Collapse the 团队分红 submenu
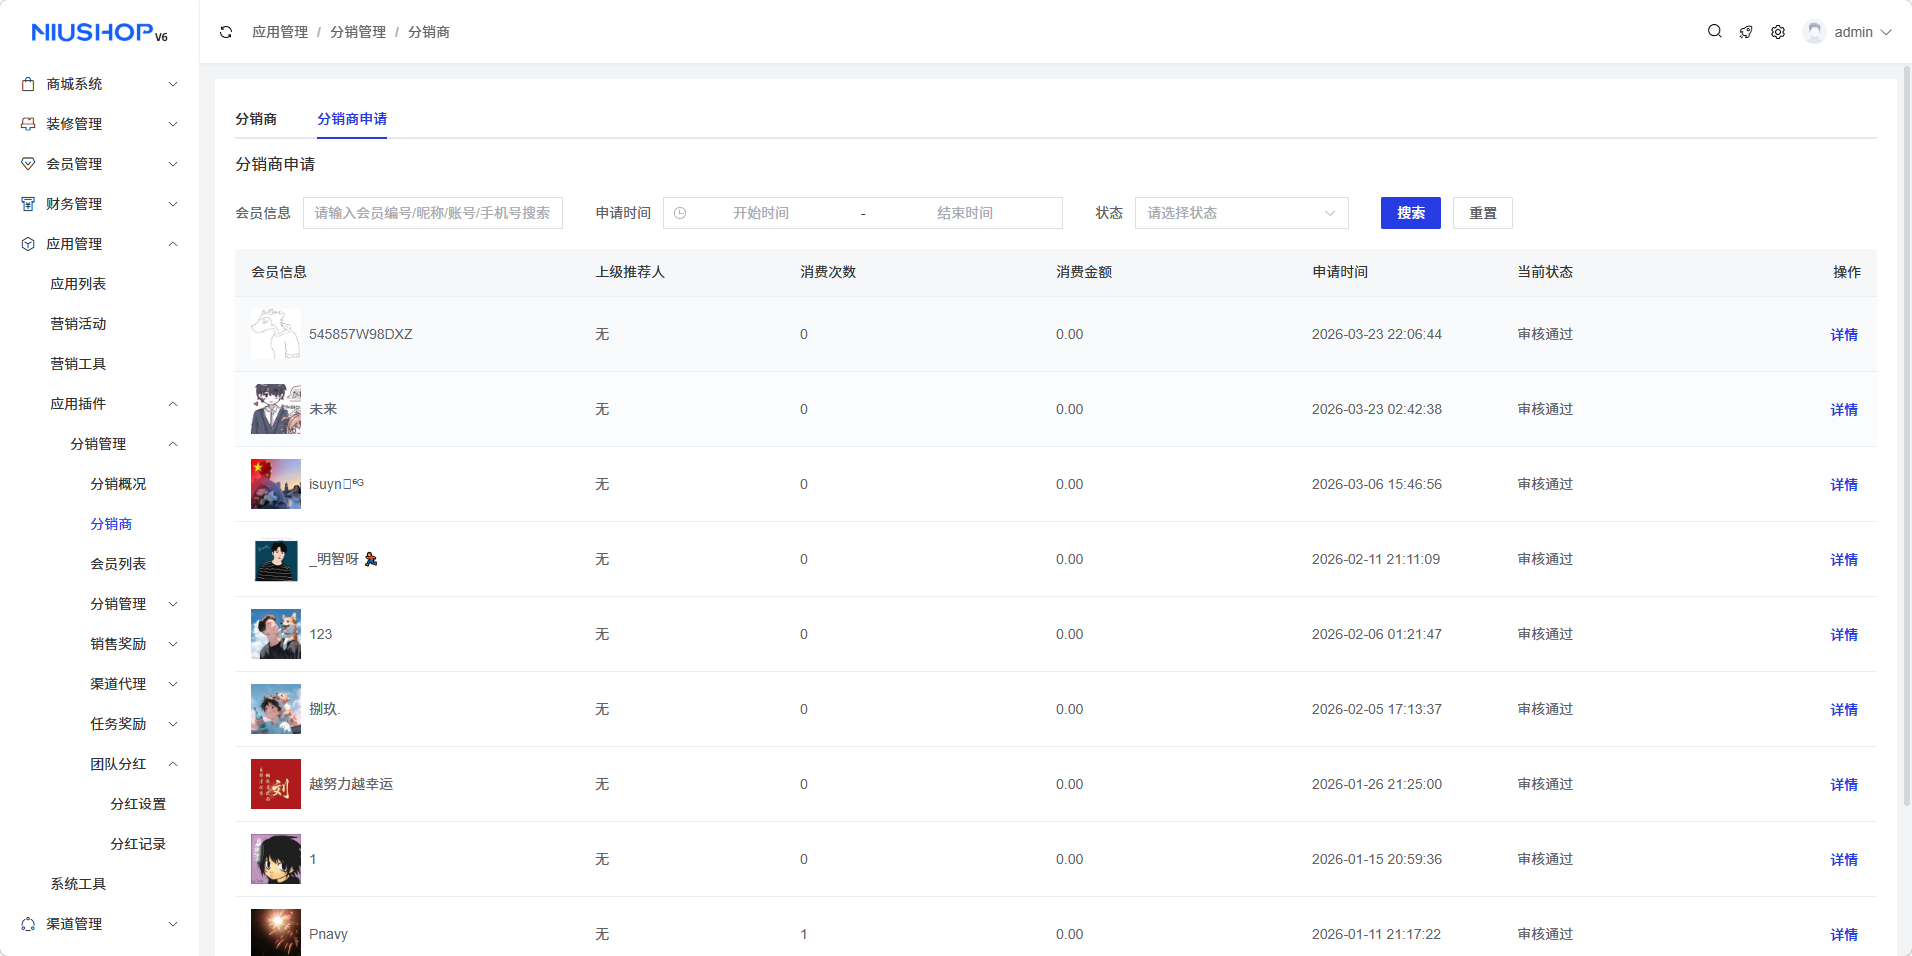Viewport: 1912px width, 956px height. 173,764
